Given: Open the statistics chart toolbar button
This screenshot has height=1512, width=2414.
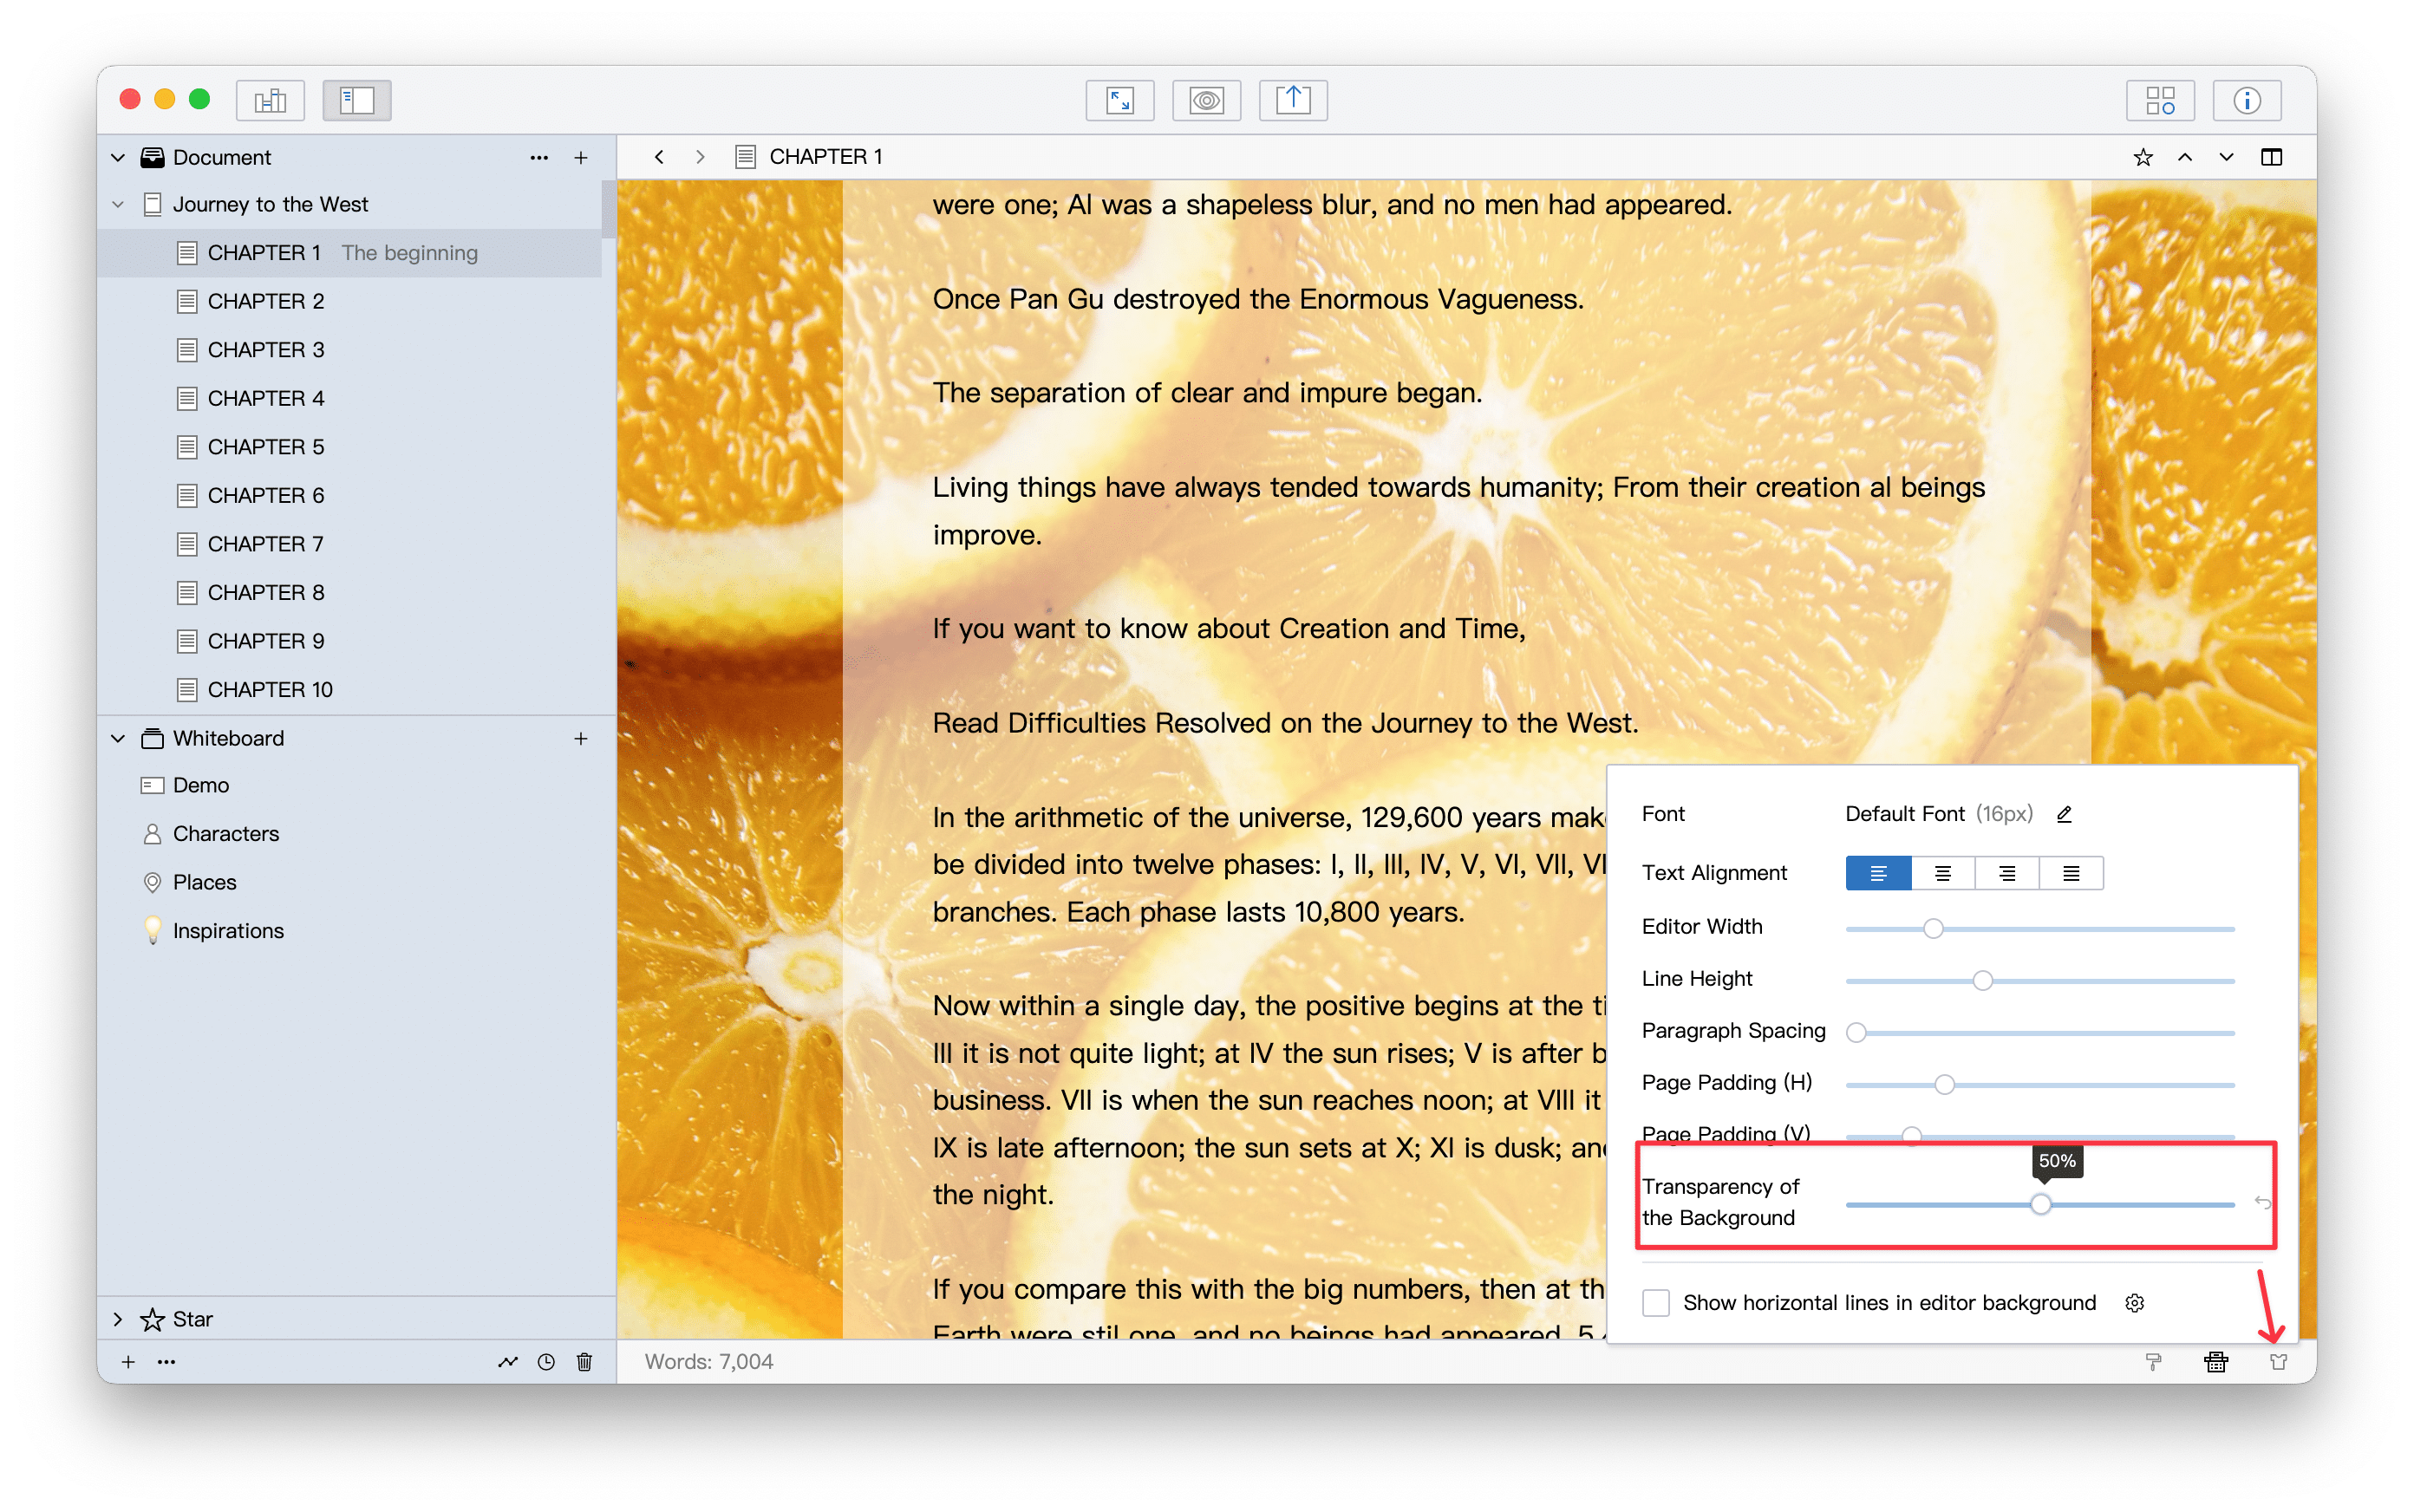Looking at the screenshot, I should (270, 100).
